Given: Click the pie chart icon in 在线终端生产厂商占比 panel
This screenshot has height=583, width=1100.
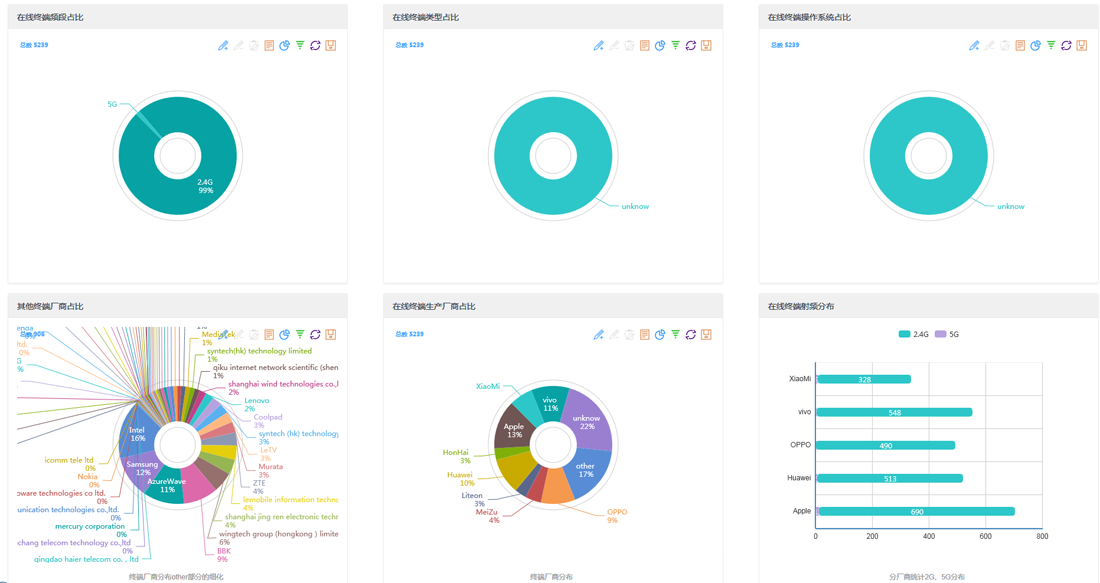Looking at the screenshot, I should 660,334.
